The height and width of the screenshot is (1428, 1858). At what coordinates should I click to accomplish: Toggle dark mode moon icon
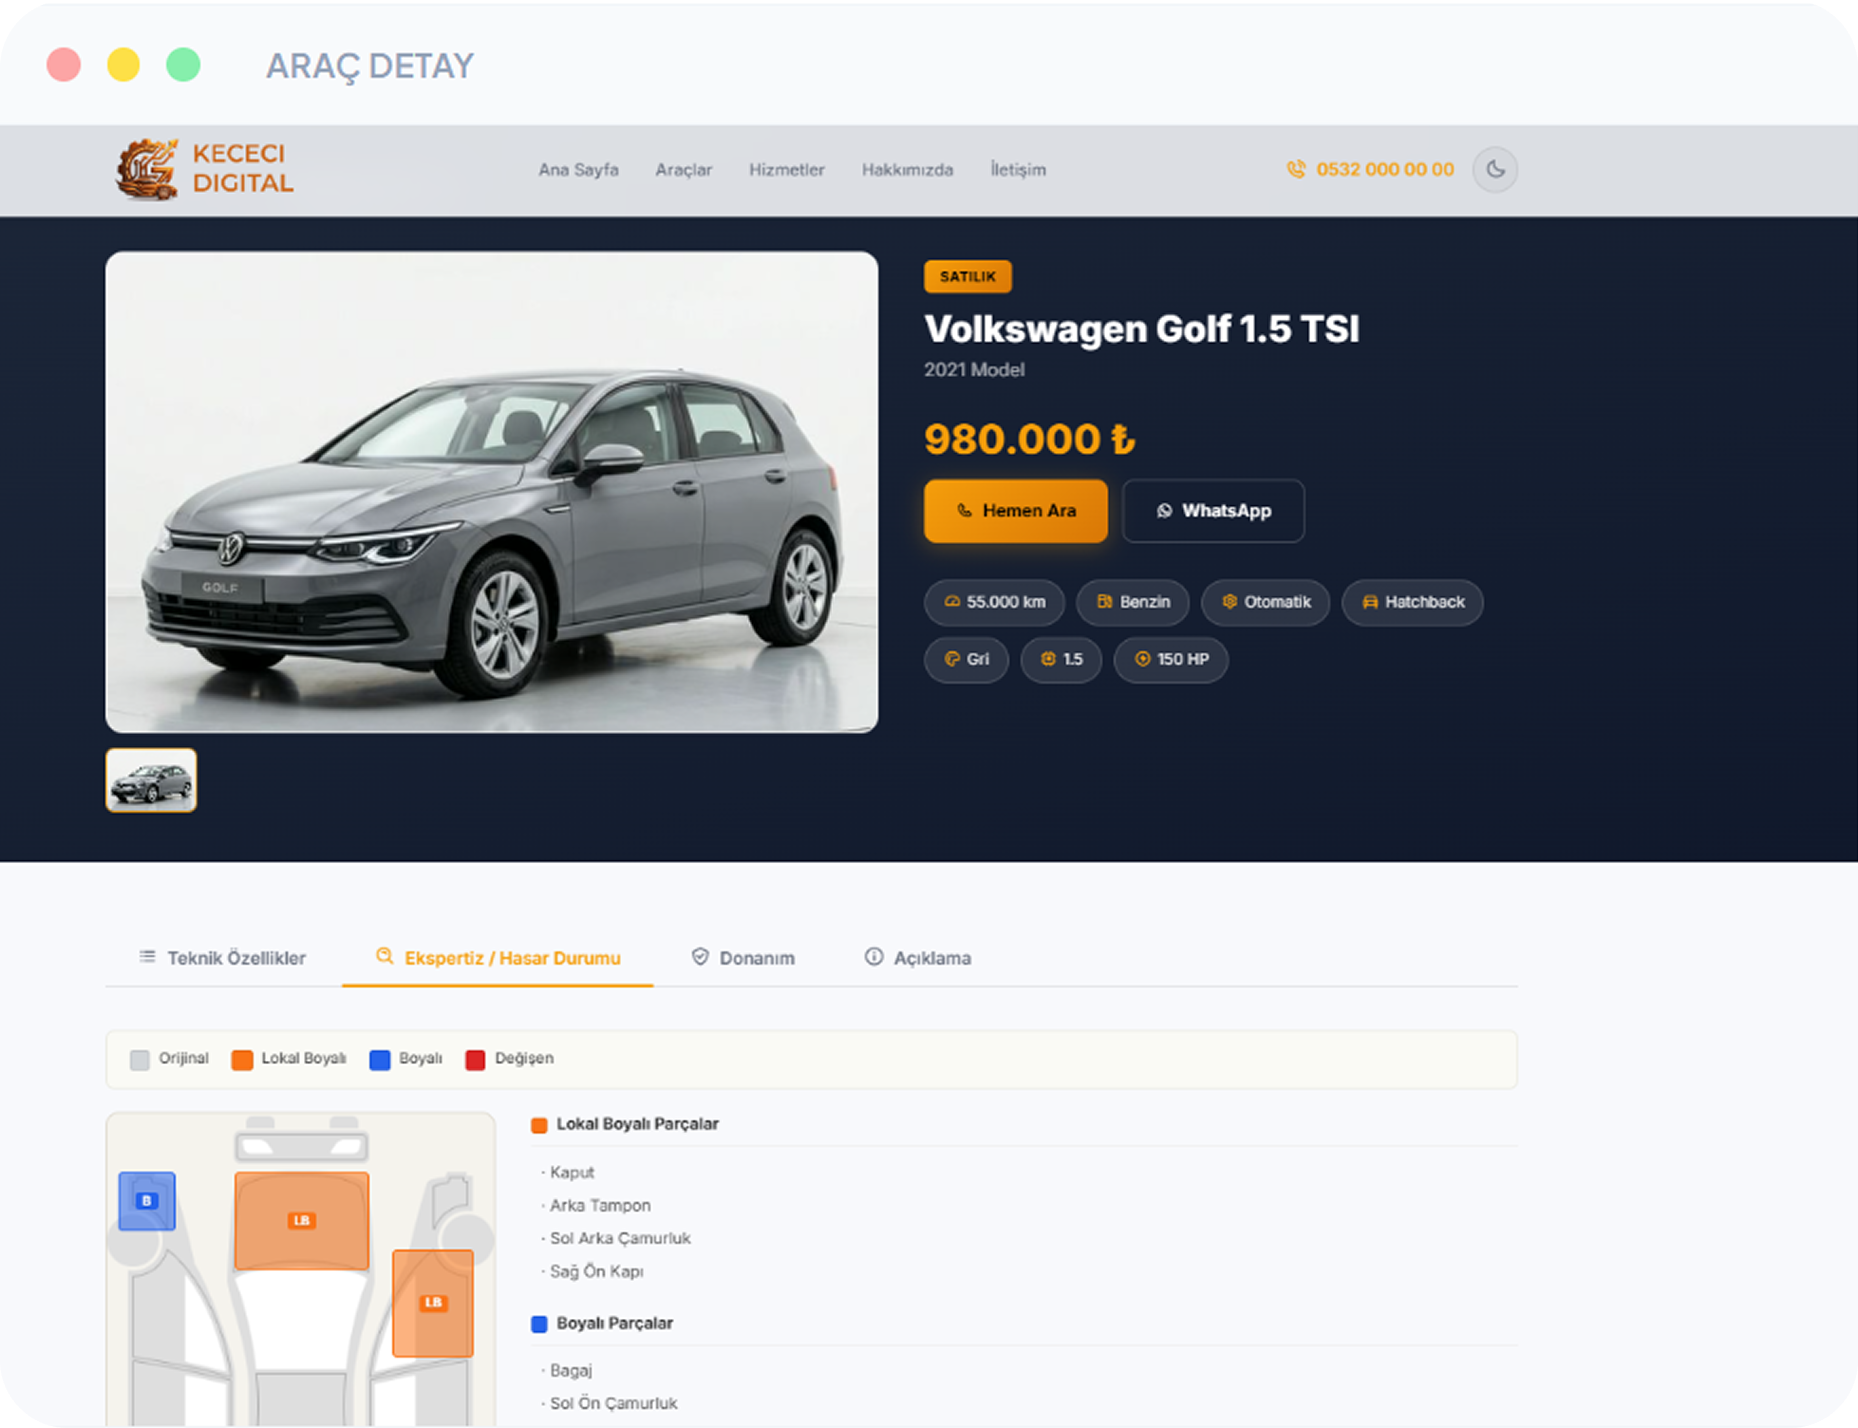[x=1495, y=169]
